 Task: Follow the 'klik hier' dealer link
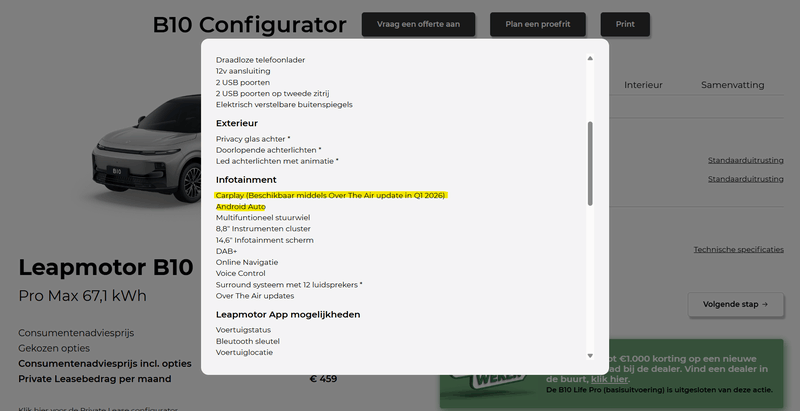609,379
